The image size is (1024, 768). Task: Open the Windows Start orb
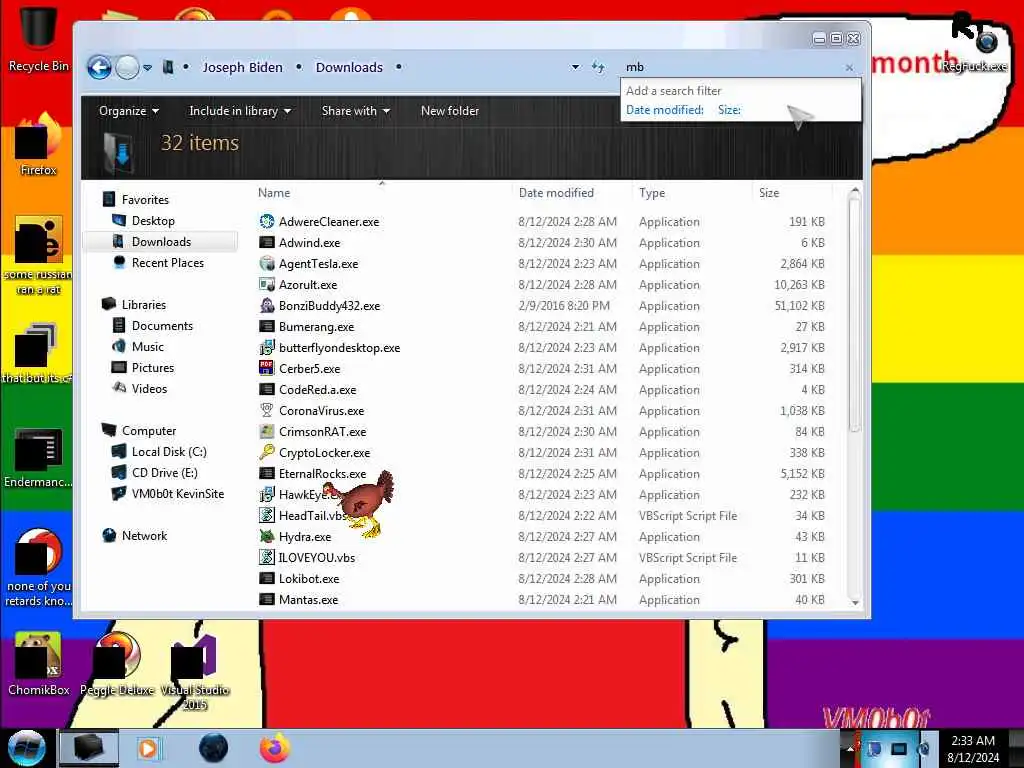[26, 748]
